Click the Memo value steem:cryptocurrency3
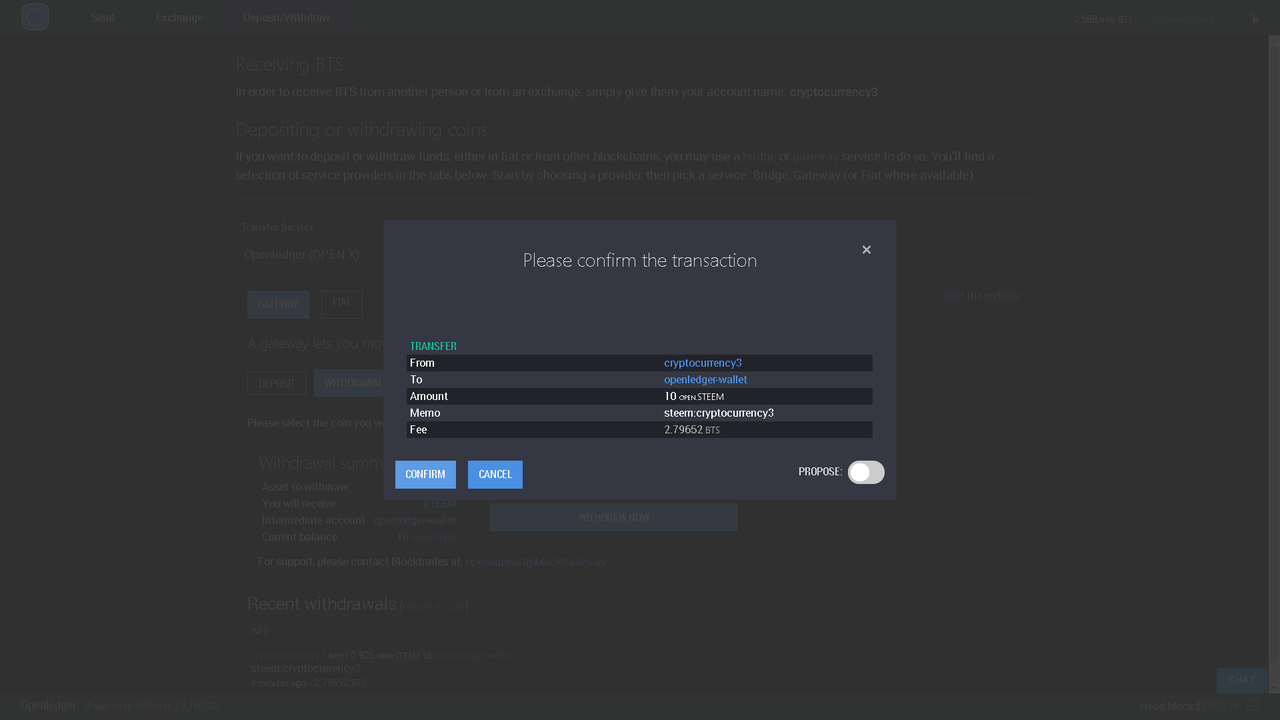Viewport: 1280px width, 720px height. tap(719, 413)
